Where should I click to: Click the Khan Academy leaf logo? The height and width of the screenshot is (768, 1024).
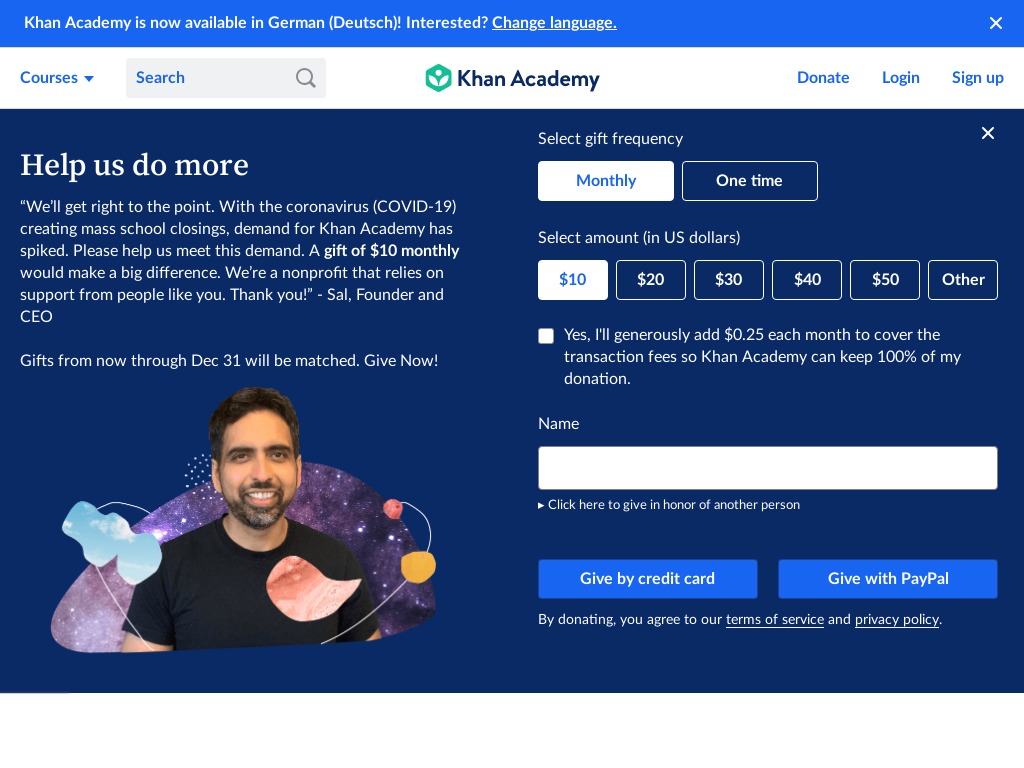pyautogui.click(x=438, y=78)
